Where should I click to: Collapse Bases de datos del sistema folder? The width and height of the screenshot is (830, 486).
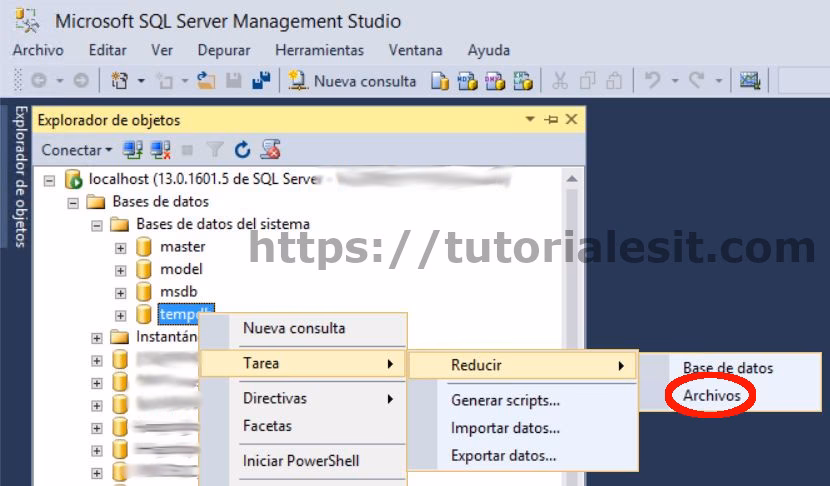(x=97, y=226)
